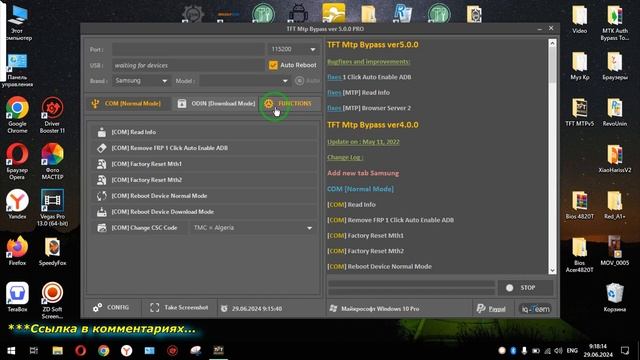Click the clock icon beside the date
640x360 pixels.
[x=224, y=309]
